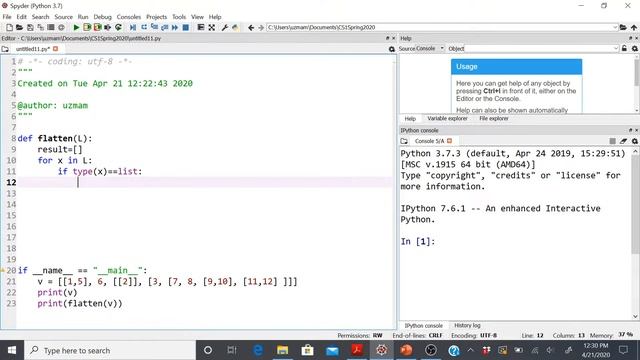Open the Debug menu
The height and width of the screenshot is (360, 640).
point(102,17)
